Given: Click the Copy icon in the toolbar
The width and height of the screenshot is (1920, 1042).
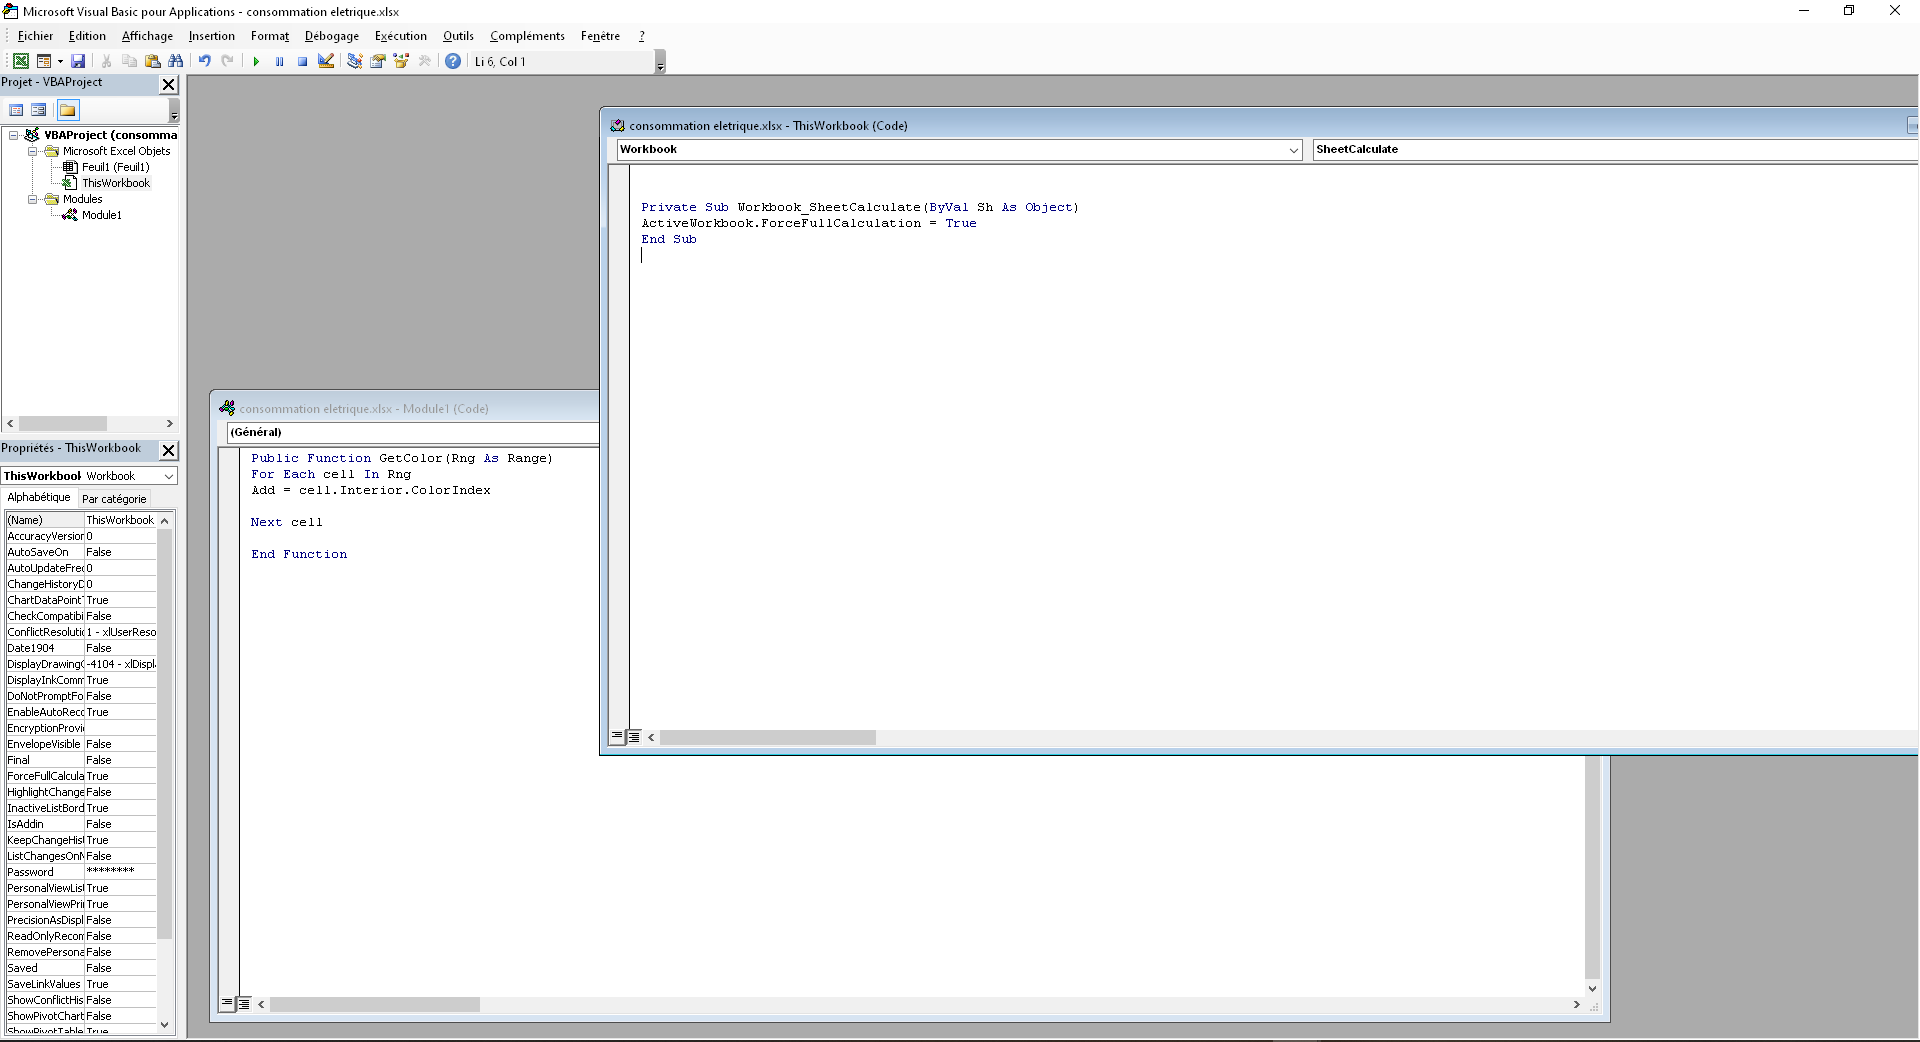Looking at the screenshot, I should [x=129, y=61].
